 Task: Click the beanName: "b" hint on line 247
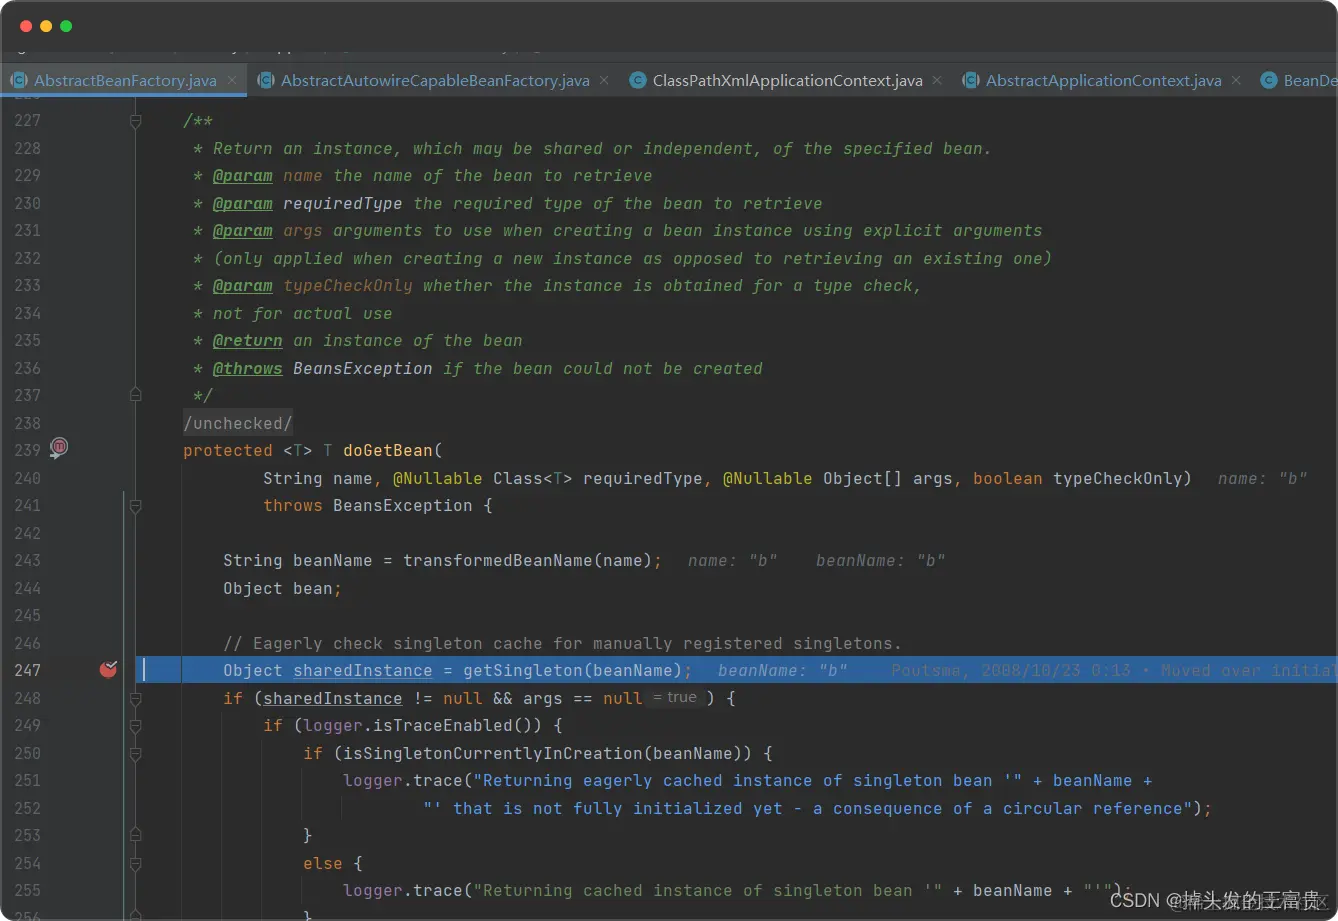(783, 671)
